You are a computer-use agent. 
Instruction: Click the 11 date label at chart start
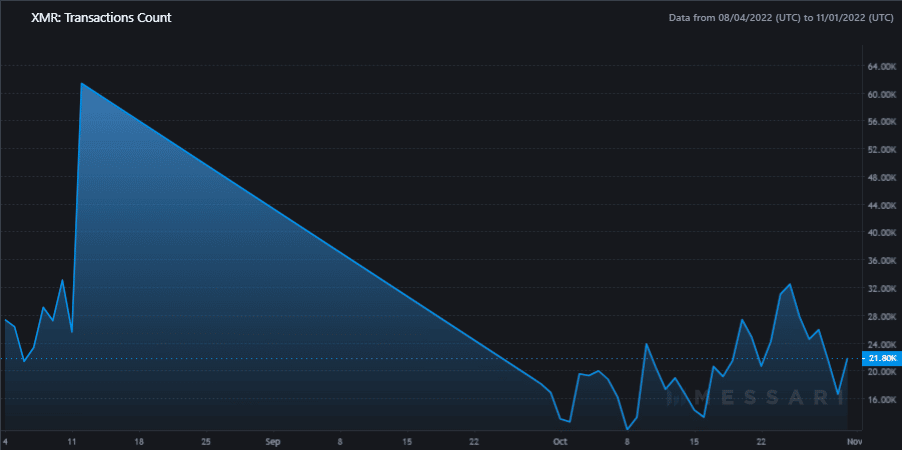click(71, 441)
